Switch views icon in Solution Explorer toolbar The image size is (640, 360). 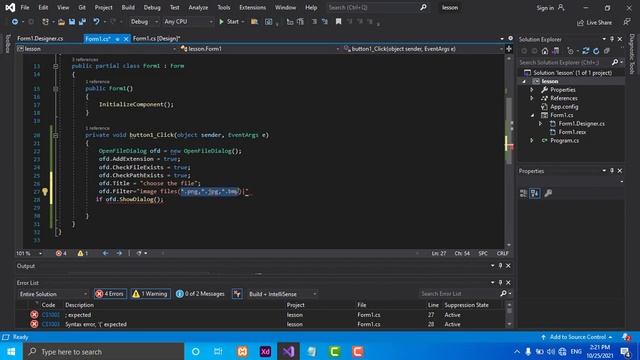(556, 51)
